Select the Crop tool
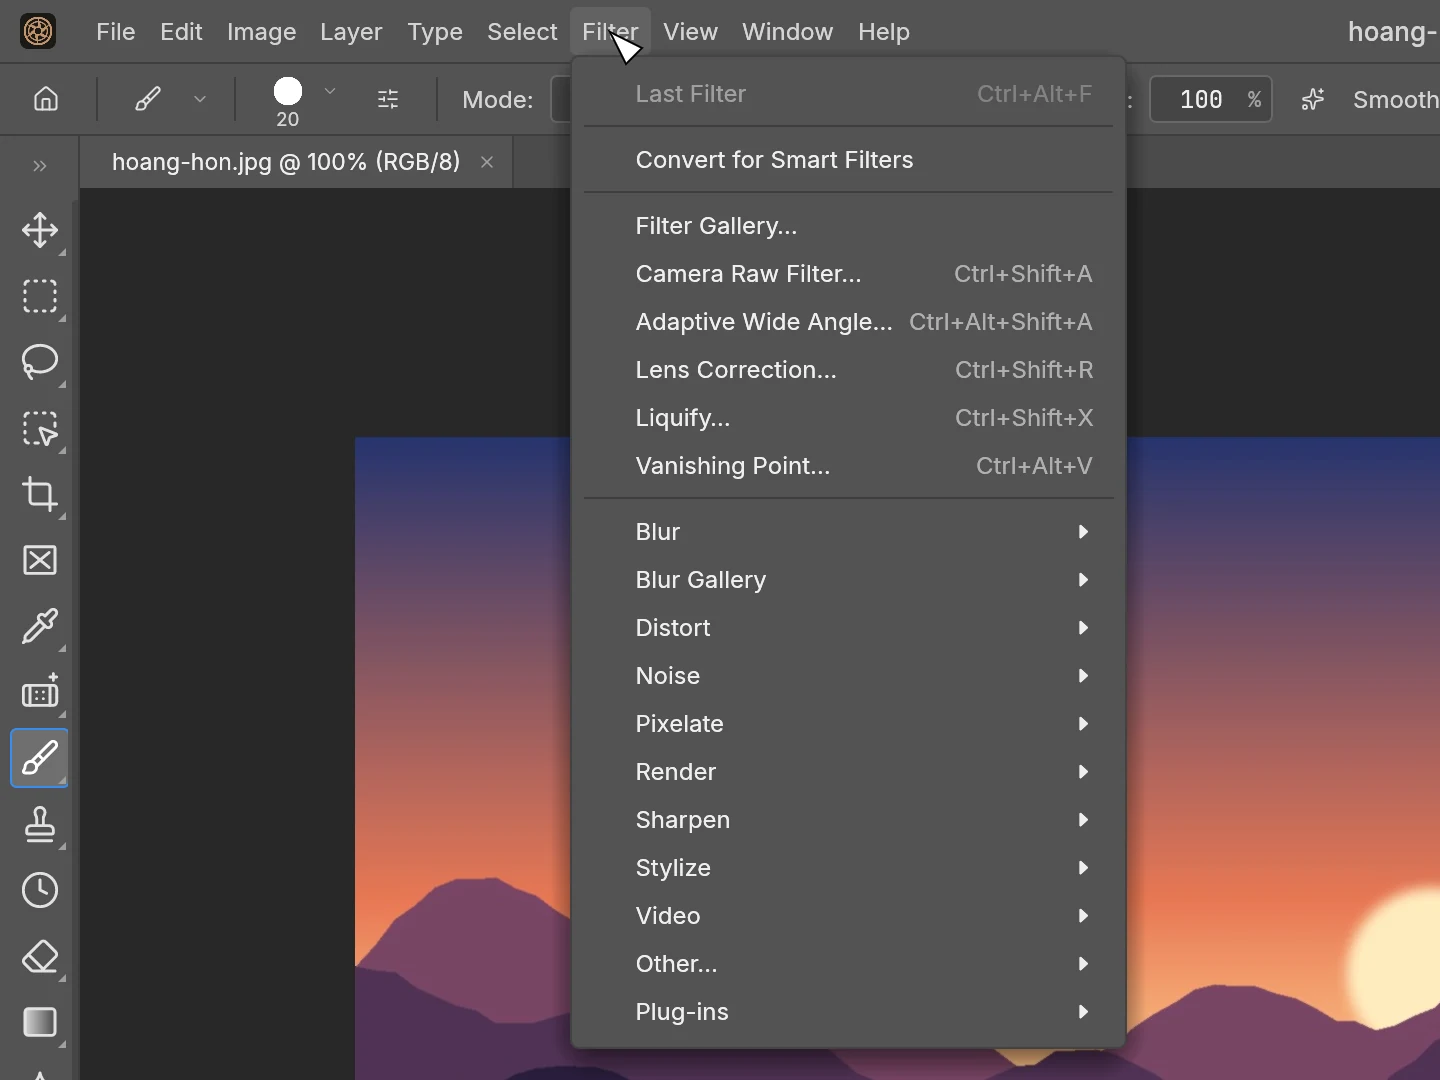 coord(40,494)
